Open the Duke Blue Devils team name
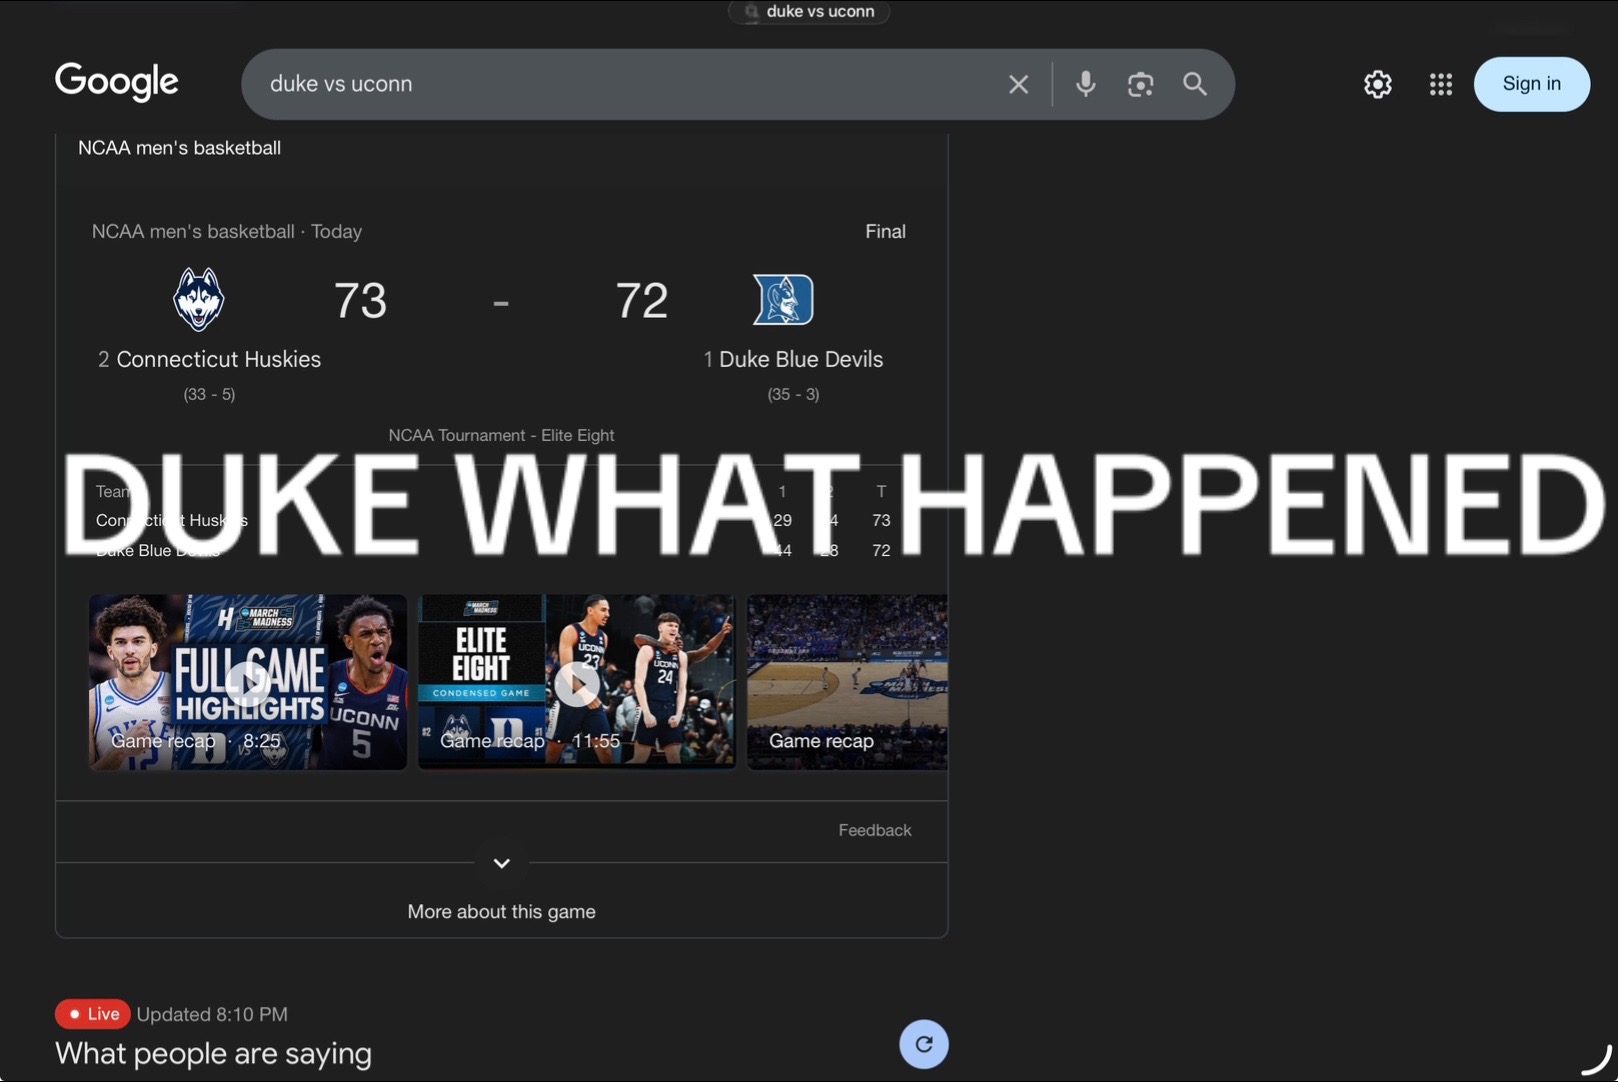Viewport: 1618px width, 1082px height. tap(801, 359)
